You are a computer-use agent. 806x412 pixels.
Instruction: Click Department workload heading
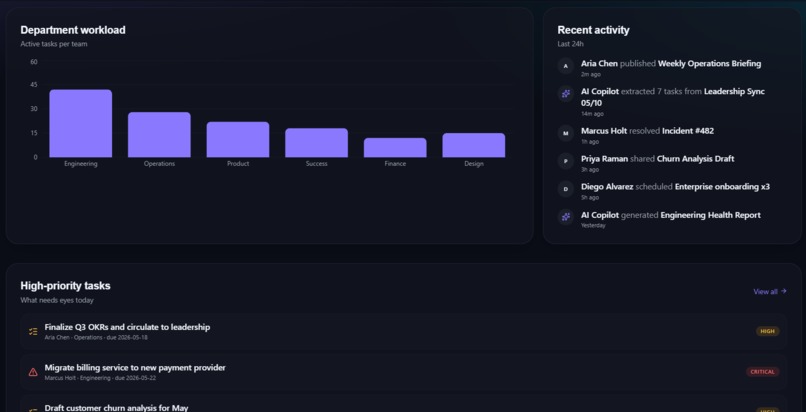pos(73,30)
